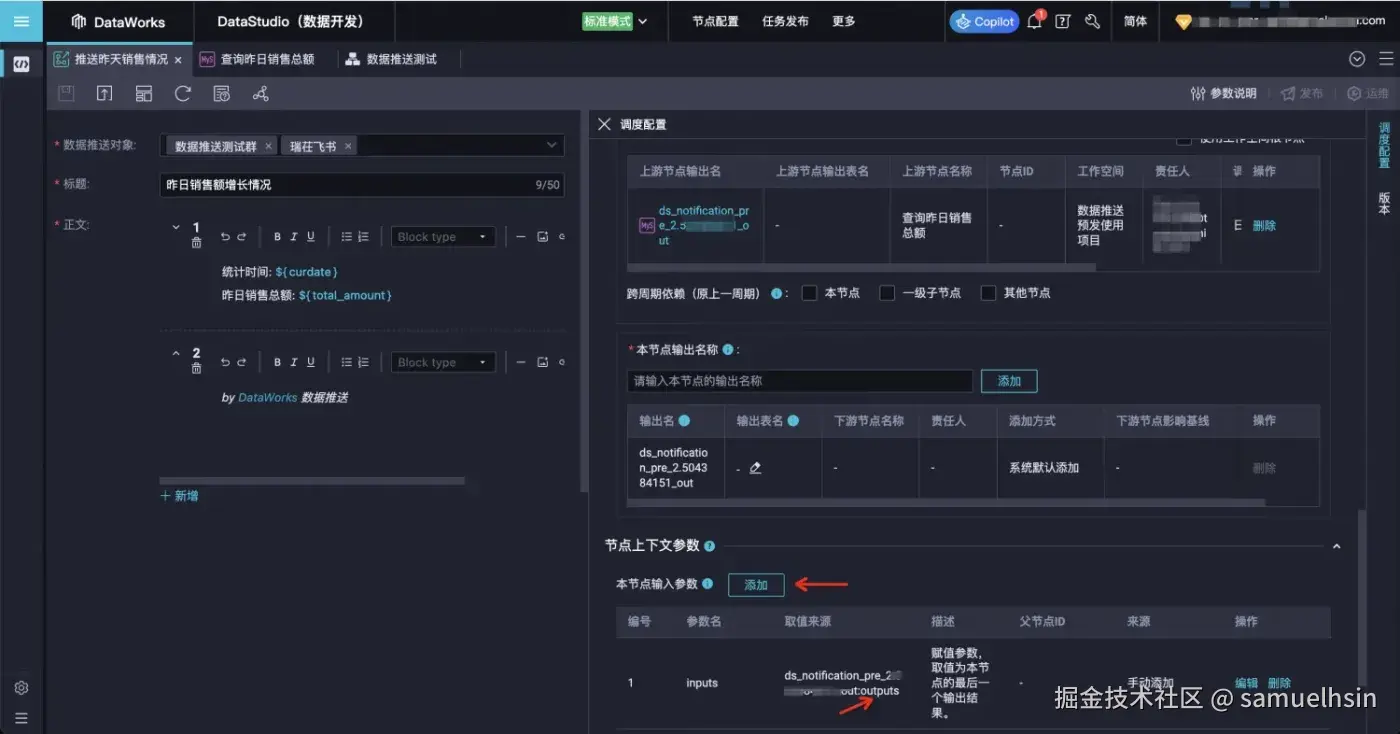The height and width of the screenshot is (734, 1400).
Task: Toggle italic in block 1 toolbar
Action: click(294, 237)
